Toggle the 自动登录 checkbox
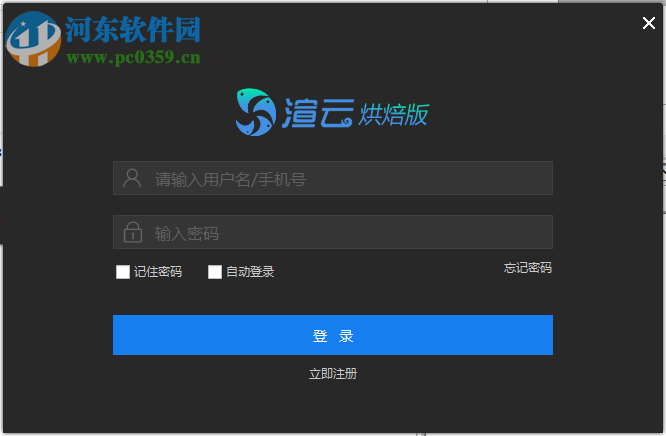This screenshot has width=666, height=436. coord(215,272)
